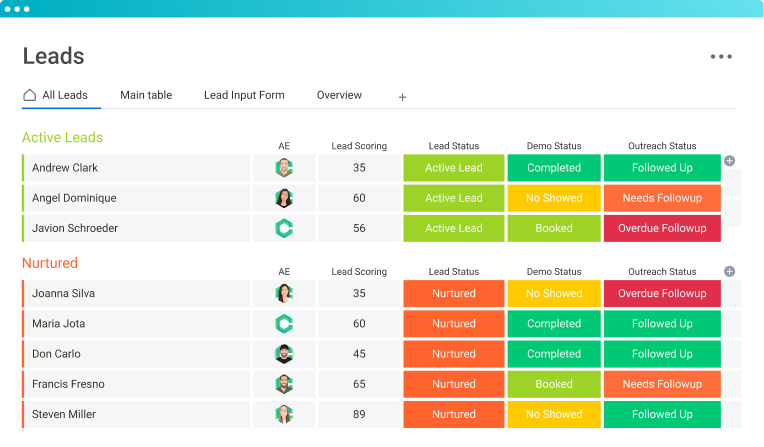Open the Main table tab
Screen dimensions: 764x447
pos(146,95)
